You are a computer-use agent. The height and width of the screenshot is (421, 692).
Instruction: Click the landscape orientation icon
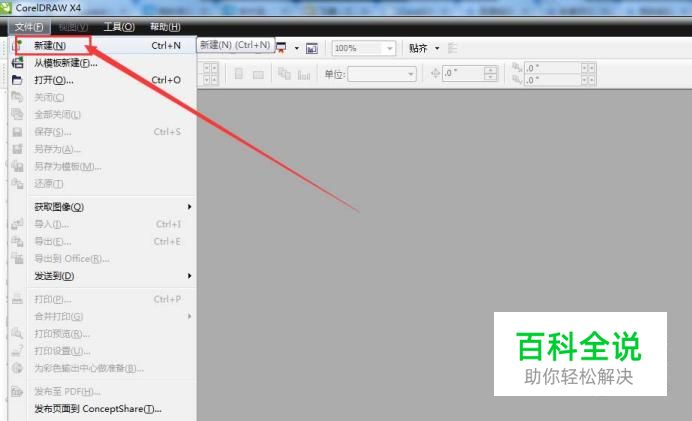pyautogui.click(x=258, y=75)
